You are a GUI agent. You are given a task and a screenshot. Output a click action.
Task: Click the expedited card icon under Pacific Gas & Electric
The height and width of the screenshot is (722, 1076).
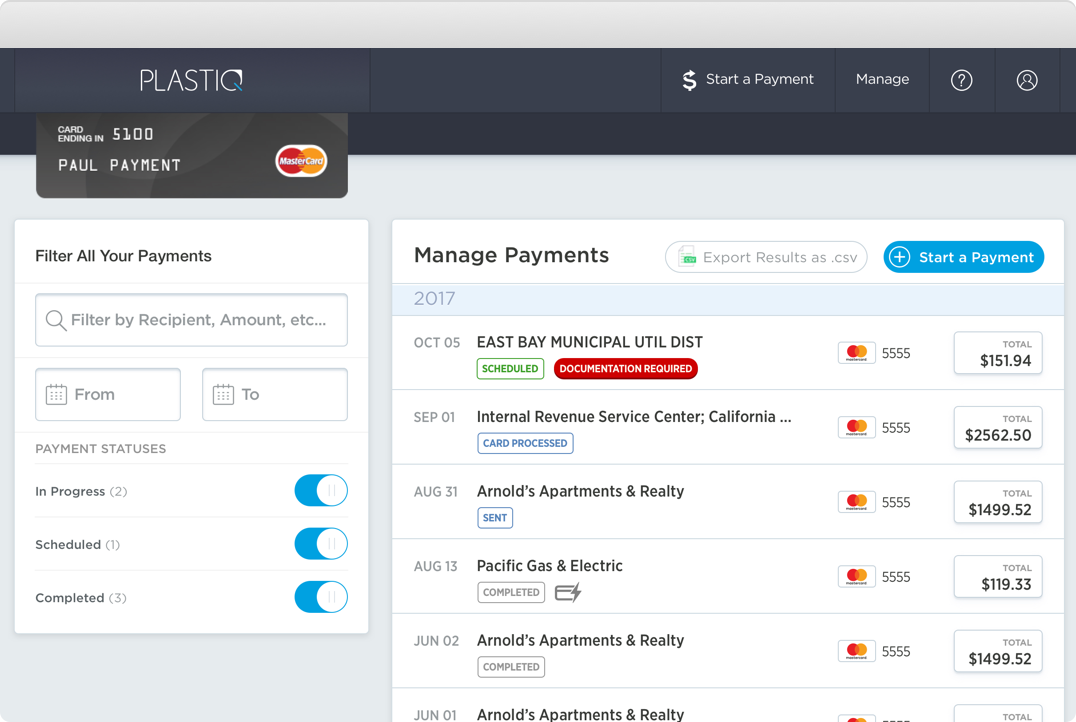tap(568, 593)
